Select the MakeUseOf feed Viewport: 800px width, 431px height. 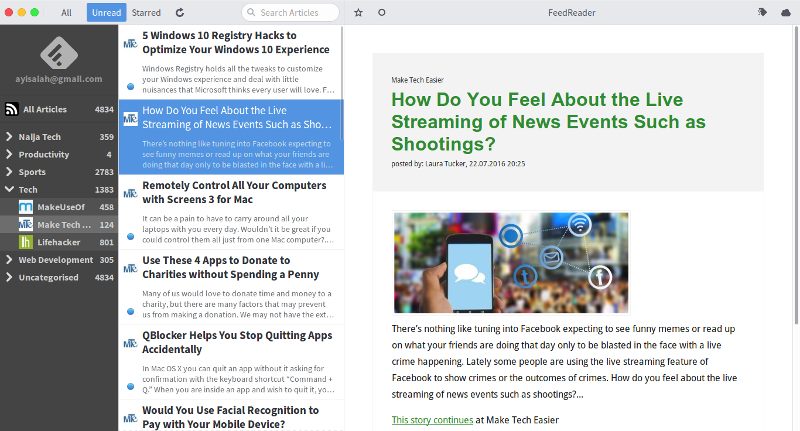click(59, 207)
